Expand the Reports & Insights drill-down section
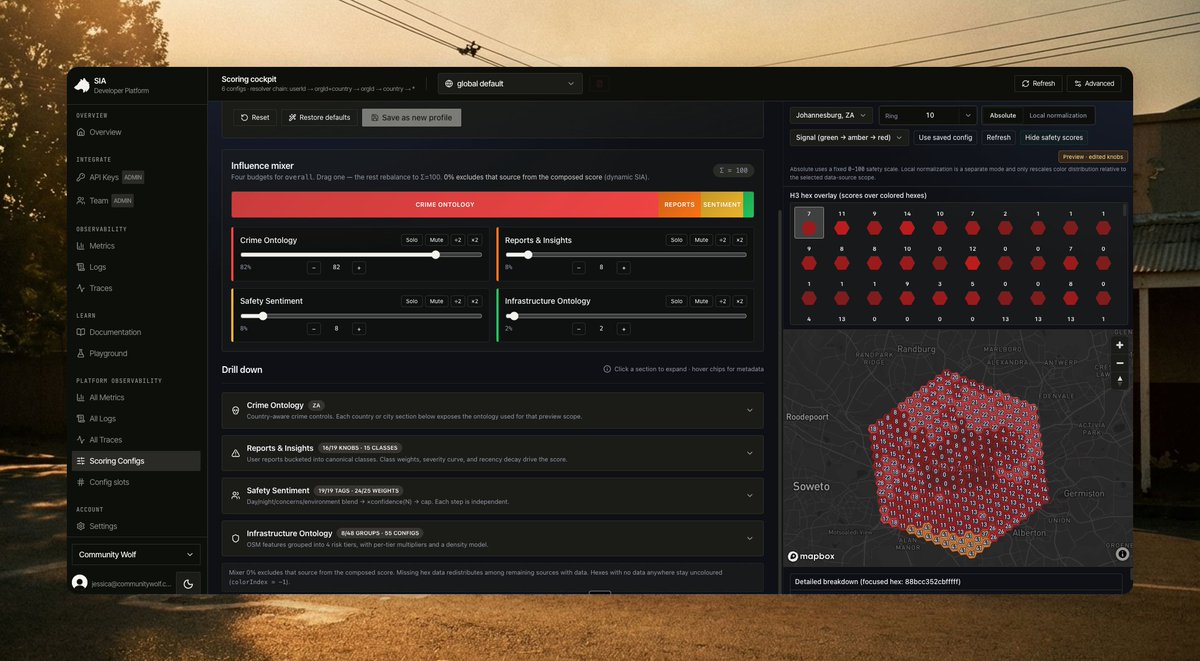The height and width of the screenshot is (661, 1200). (x=492, y=453)
